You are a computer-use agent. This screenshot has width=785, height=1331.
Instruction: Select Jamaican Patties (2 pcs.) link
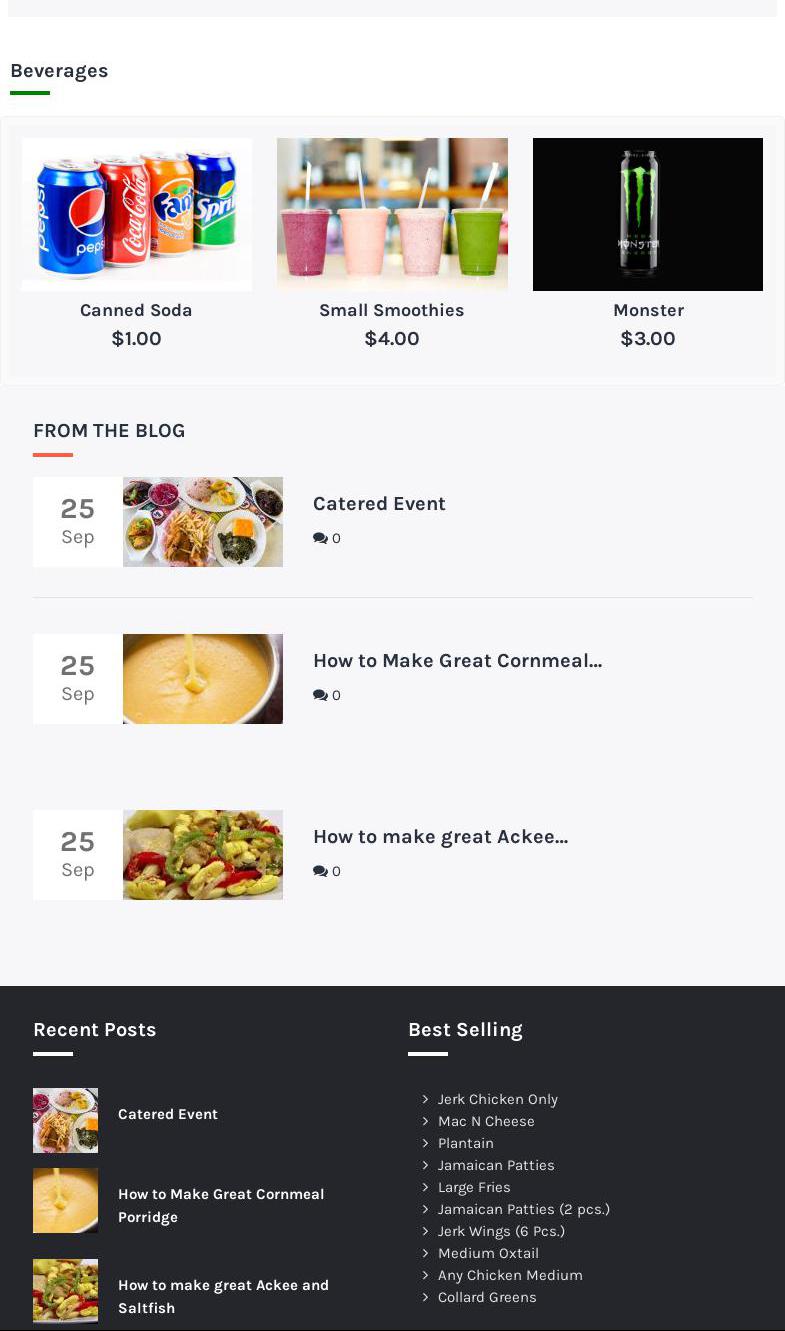coord(523,1209)
